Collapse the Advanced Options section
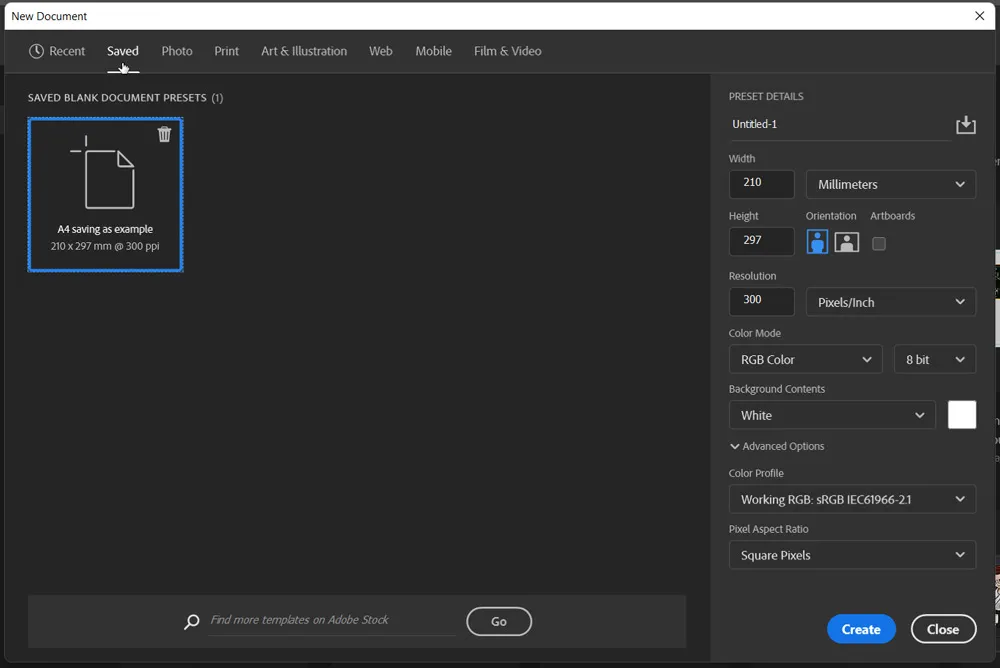 tap(777, 446)
